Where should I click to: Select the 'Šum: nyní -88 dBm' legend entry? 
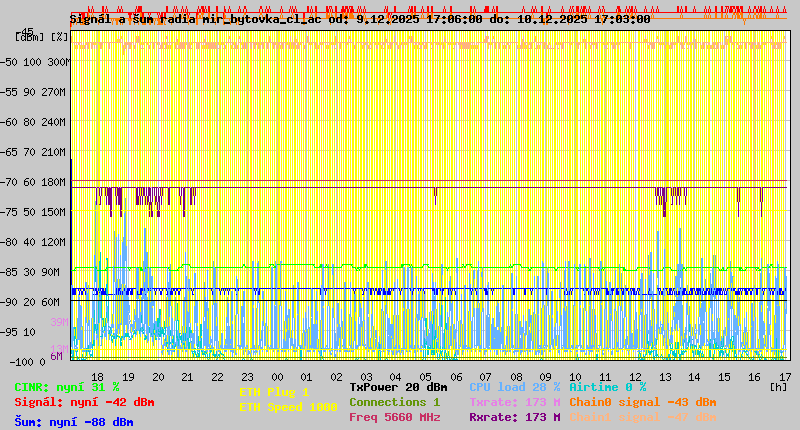coord(74,422)
